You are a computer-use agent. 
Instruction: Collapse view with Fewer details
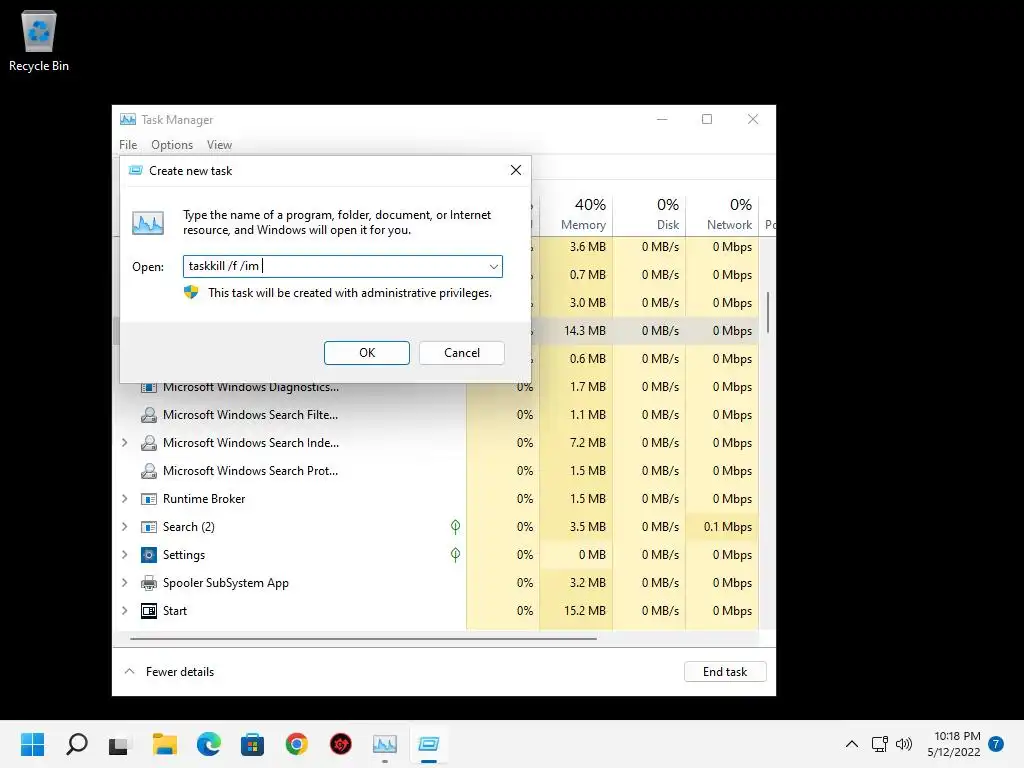[169, 671]
